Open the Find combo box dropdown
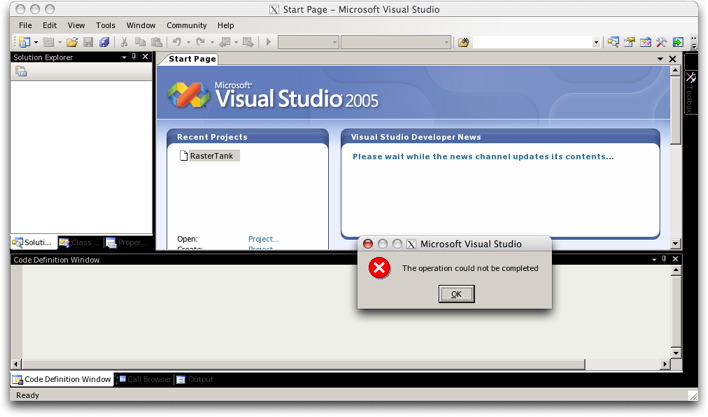Screen dimensions: 708x417 pos(596,42)
